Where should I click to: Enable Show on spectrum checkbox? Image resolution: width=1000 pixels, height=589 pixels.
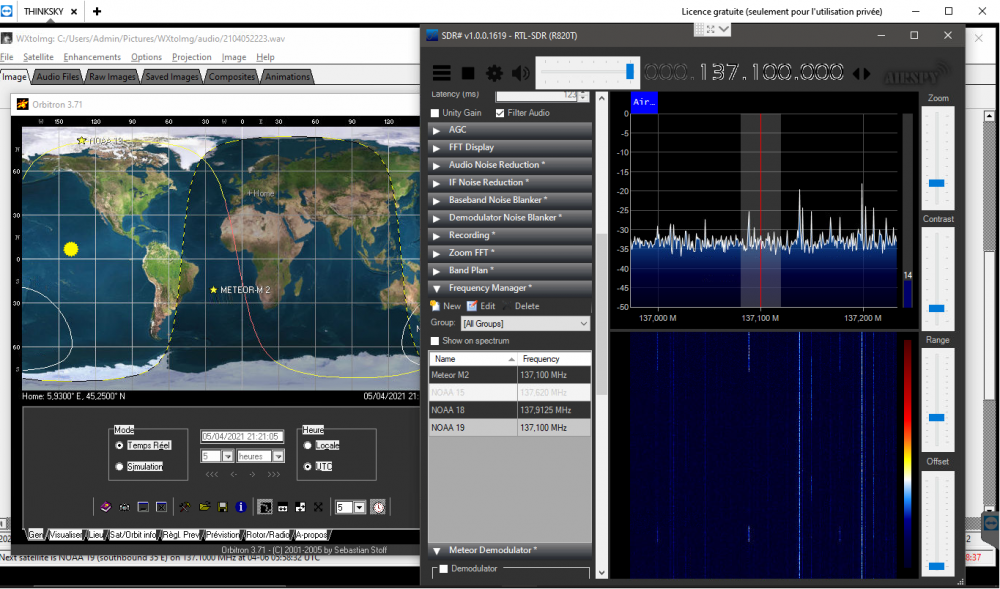435,341
